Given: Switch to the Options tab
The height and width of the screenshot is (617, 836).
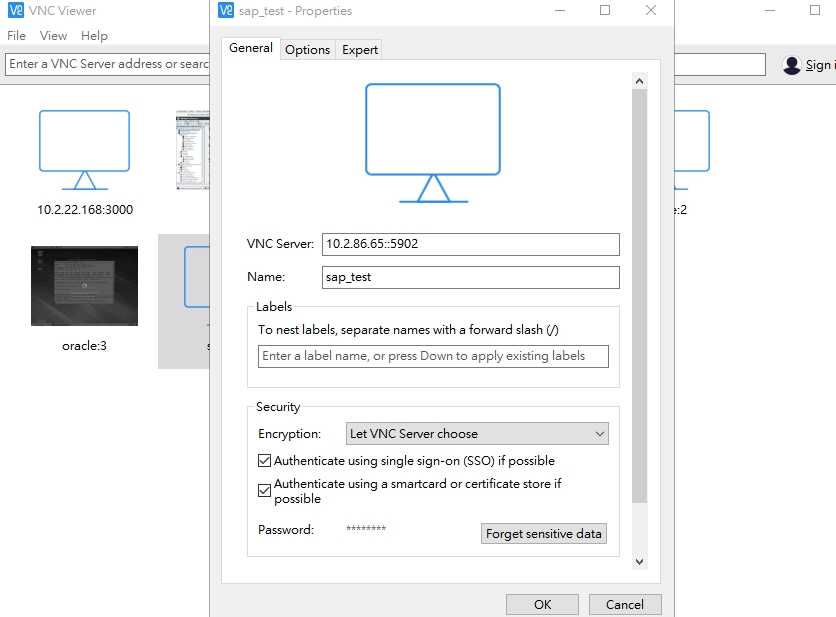Looking at the screenshot, I should (x=307, y=50).
